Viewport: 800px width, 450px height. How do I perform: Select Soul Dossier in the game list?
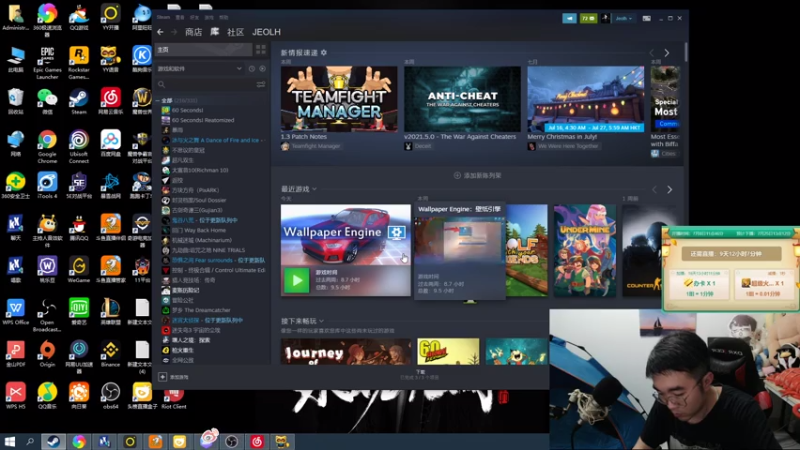click(x=194, y=201)
